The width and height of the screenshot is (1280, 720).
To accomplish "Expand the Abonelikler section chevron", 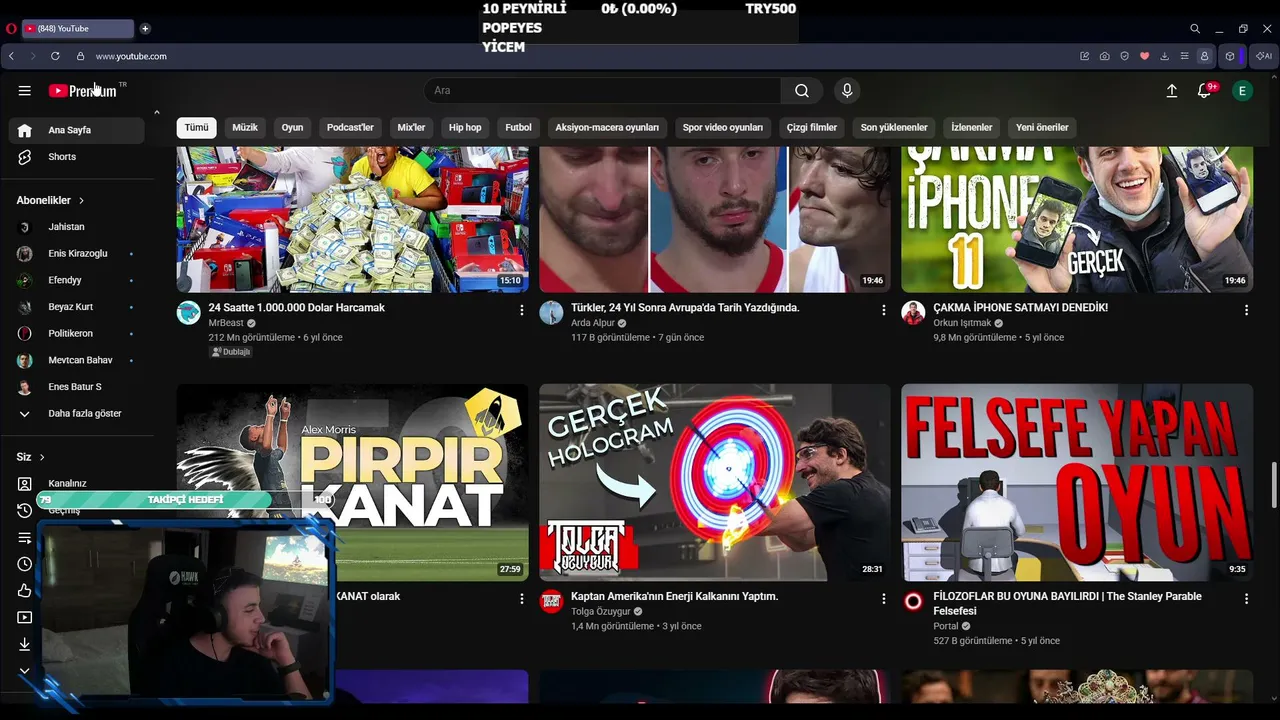I will pos(81,201).
